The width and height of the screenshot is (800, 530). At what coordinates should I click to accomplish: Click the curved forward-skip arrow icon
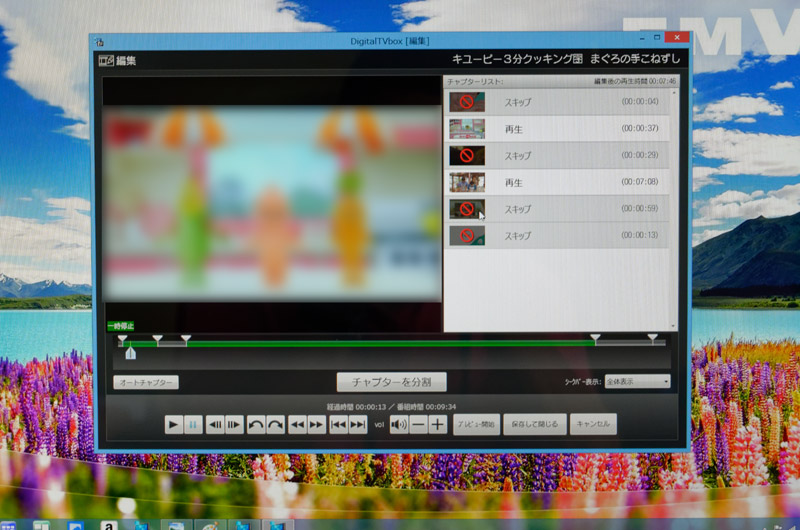(x=275, y=425)
